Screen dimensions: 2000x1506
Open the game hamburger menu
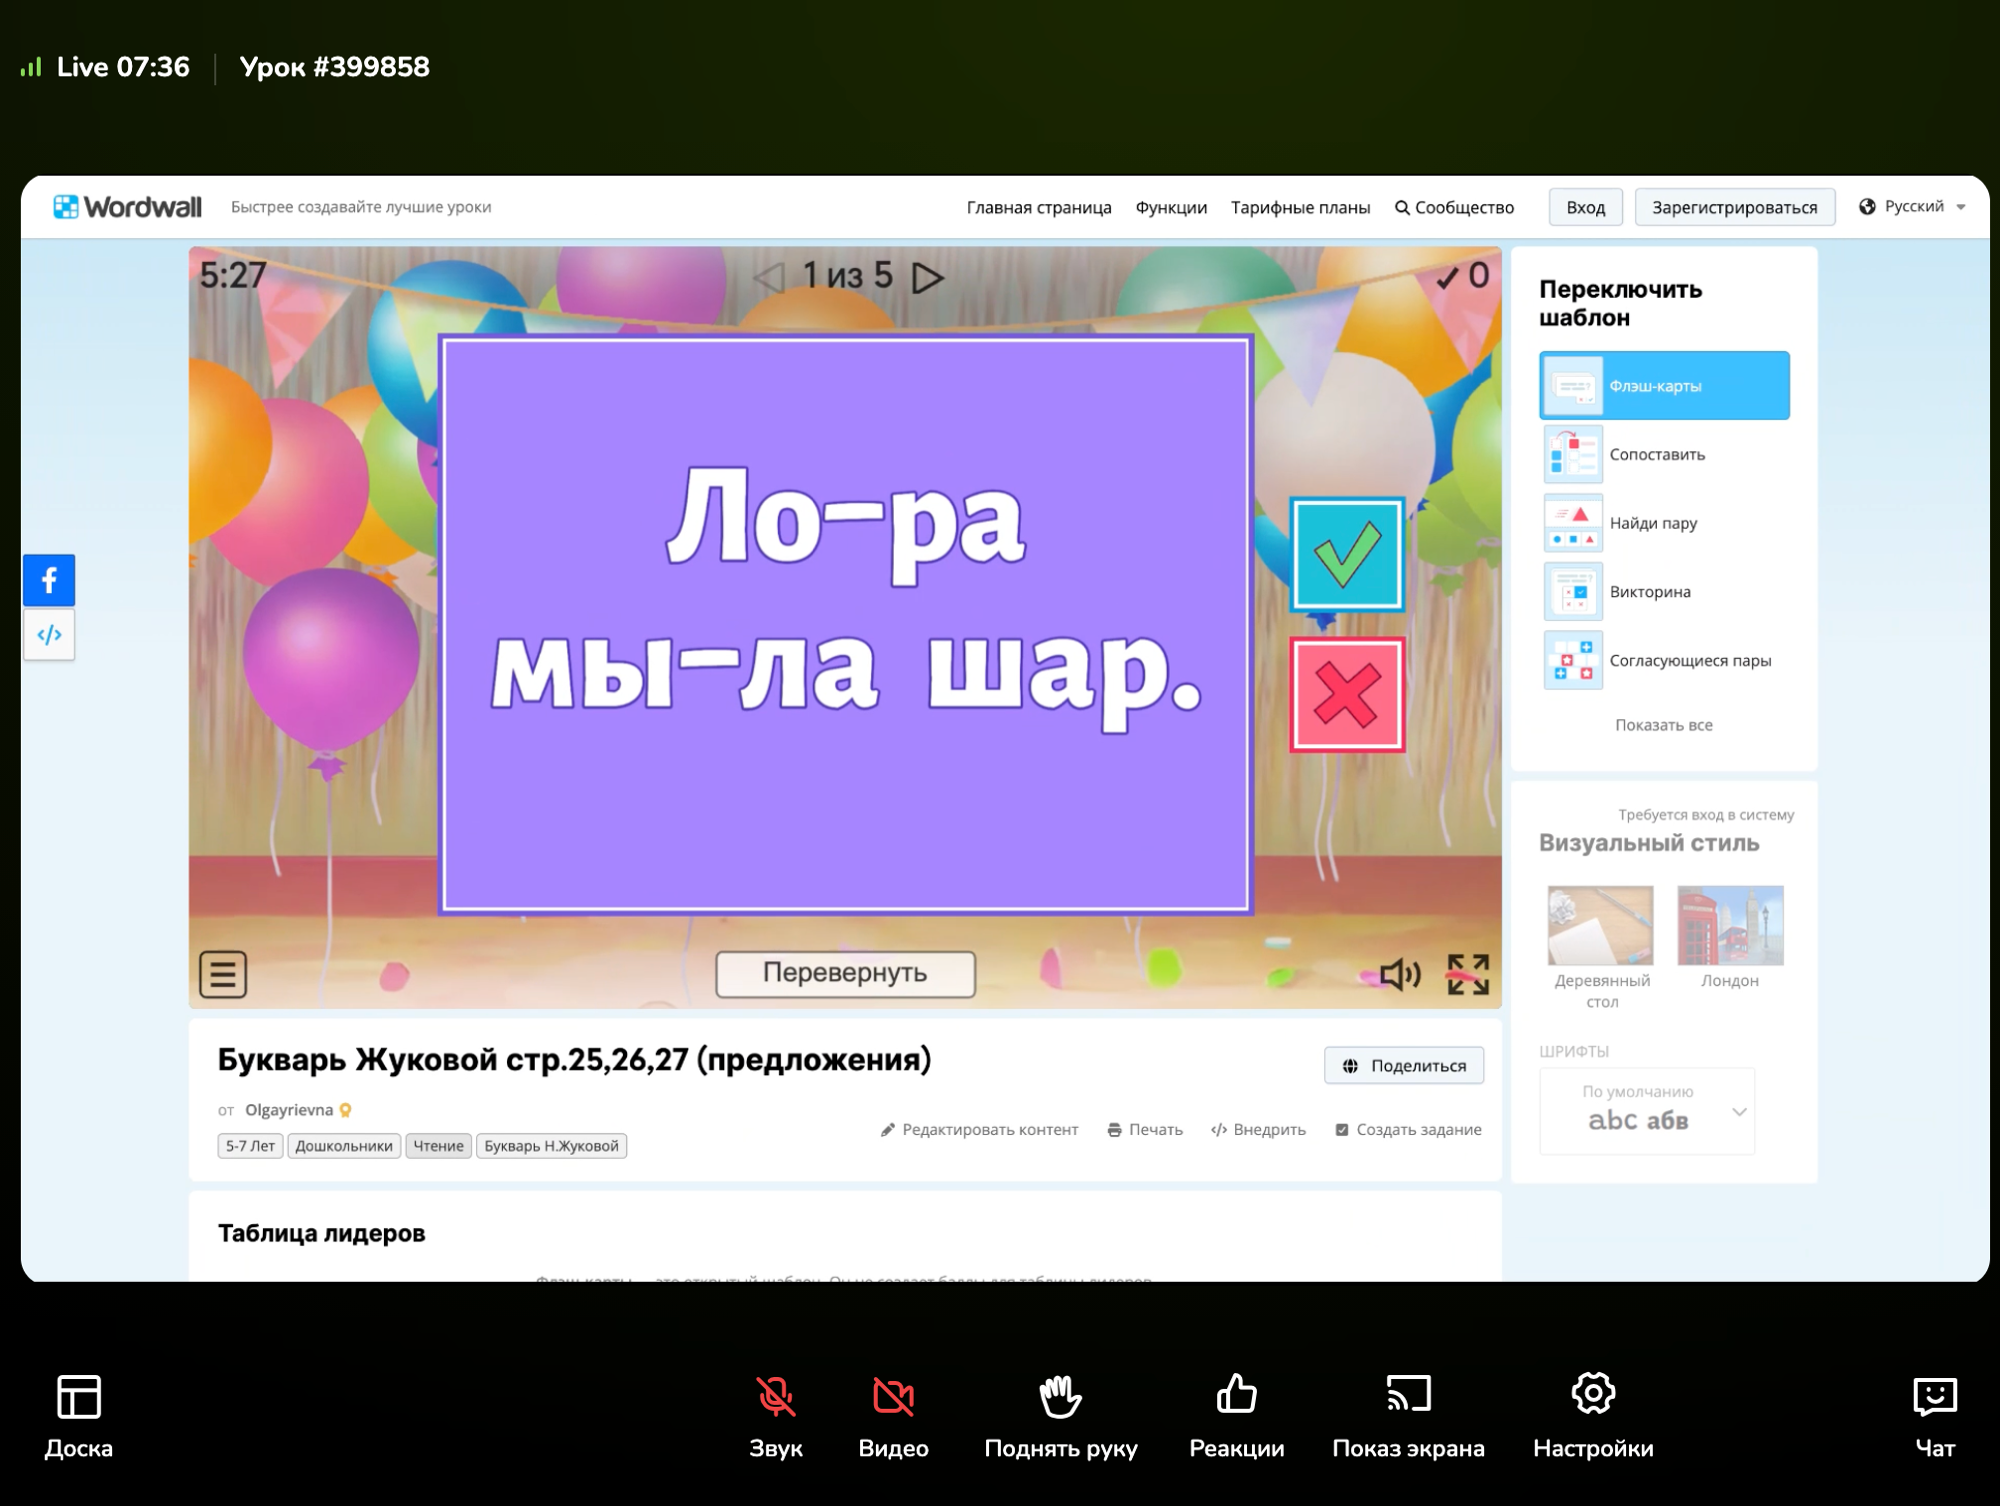(x=223, y=973)
